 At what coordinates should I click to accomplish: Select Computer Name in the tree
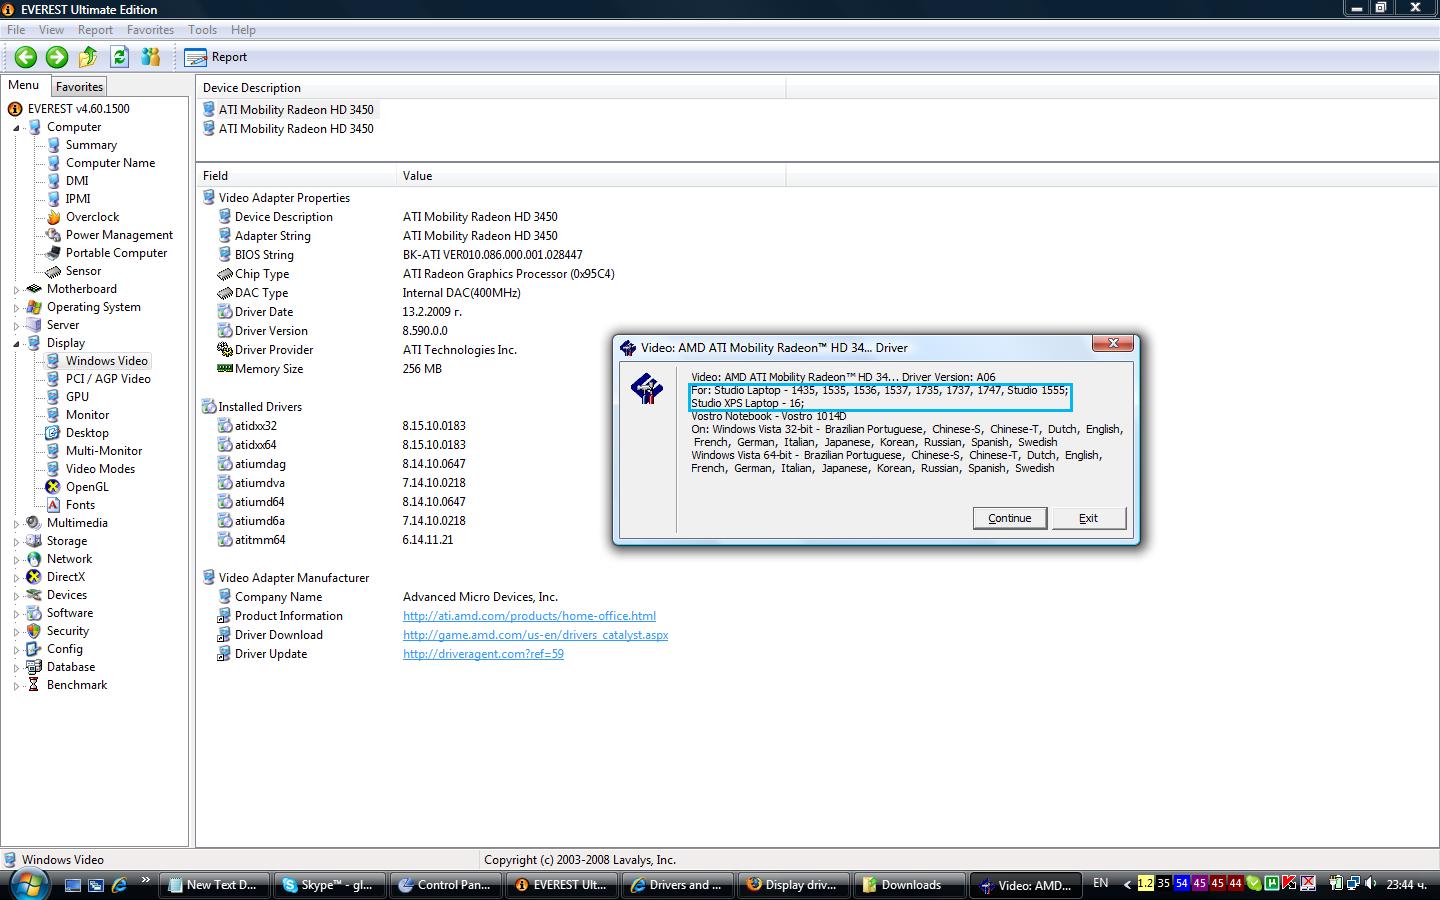pos(110,163)
